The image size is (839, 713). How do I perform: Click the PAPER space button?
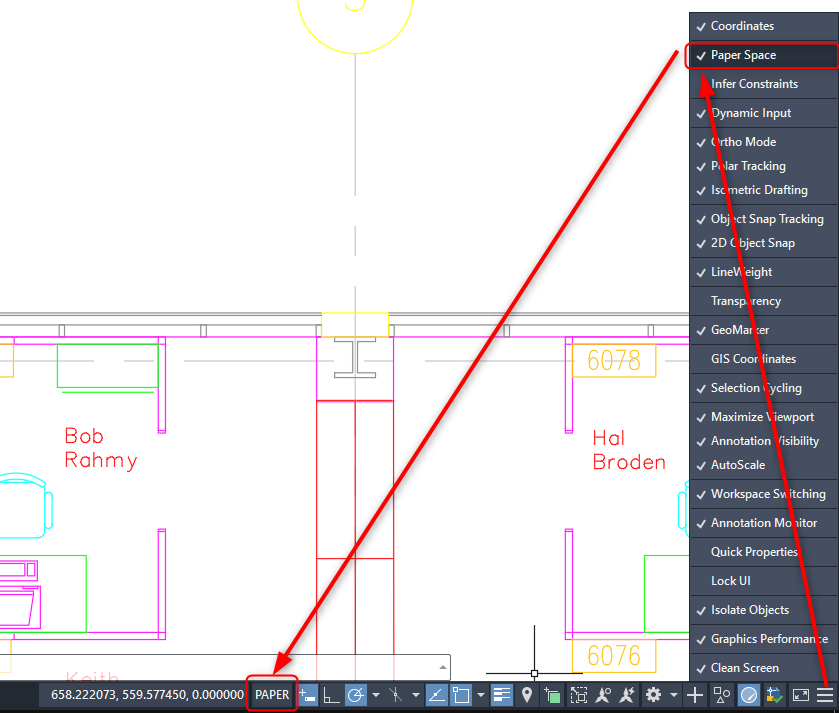[272, 694]
